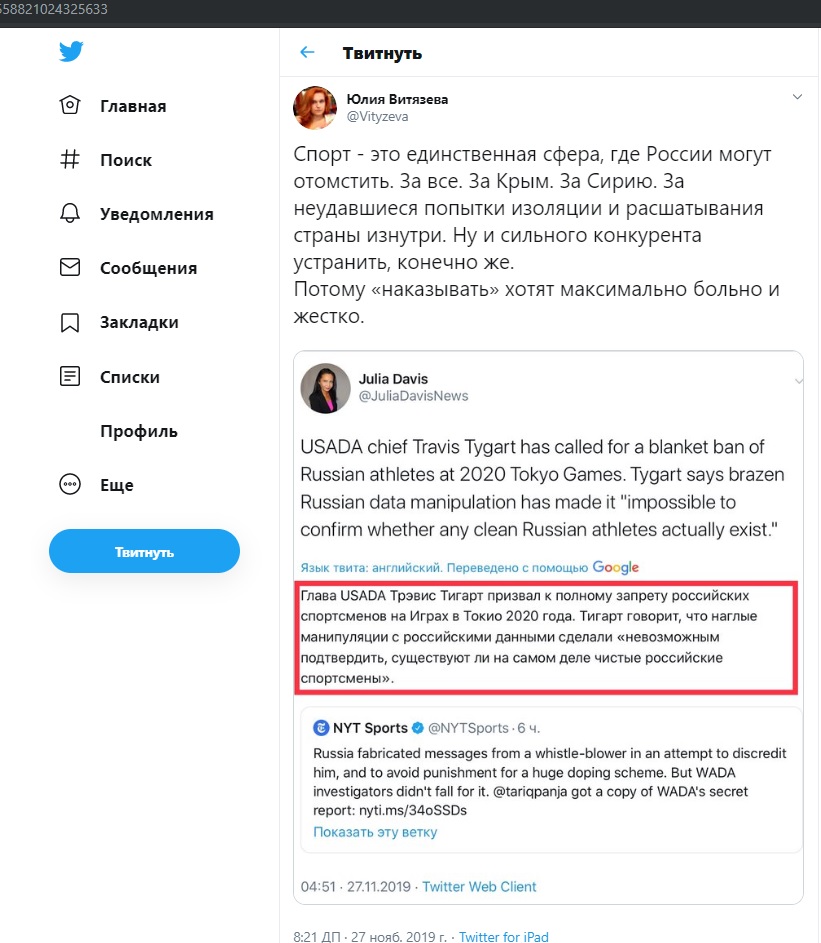
Task: Open Twitter Web Client link
Action: 479,886
